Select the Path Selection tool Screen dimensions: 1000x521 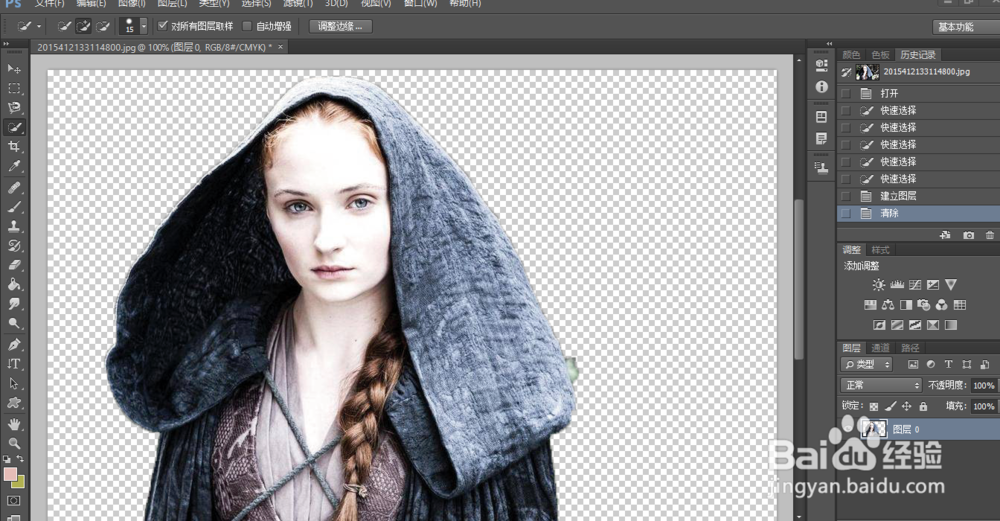14,383
